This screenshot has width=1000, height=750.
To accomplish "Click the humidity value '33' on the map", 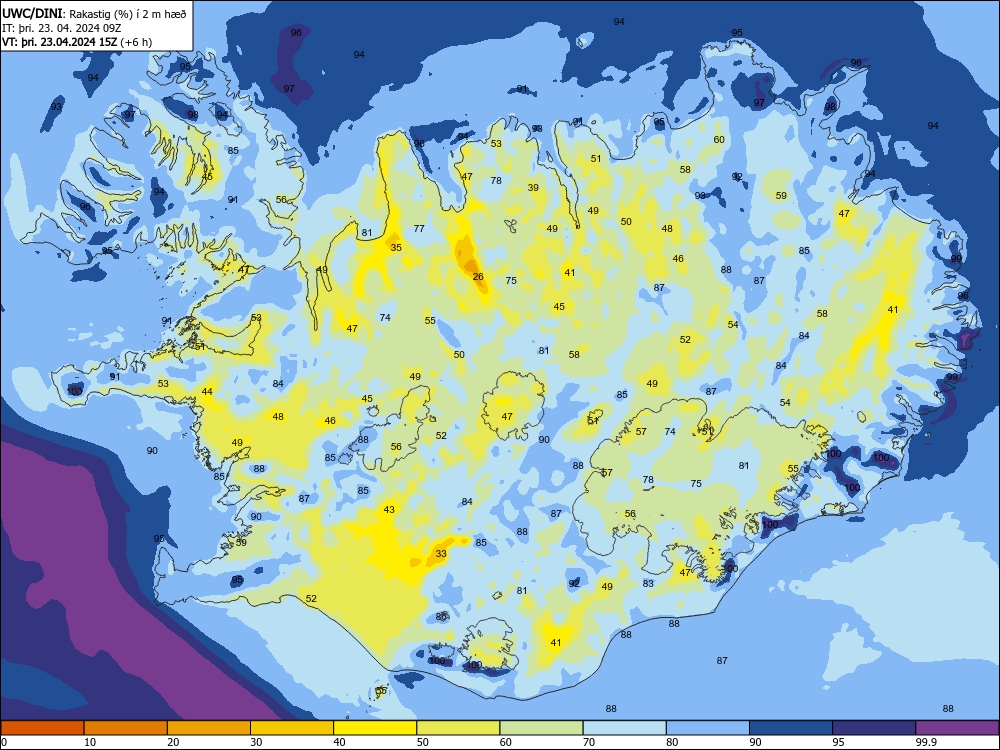I will pyautogui.click(x=441, y=554).
